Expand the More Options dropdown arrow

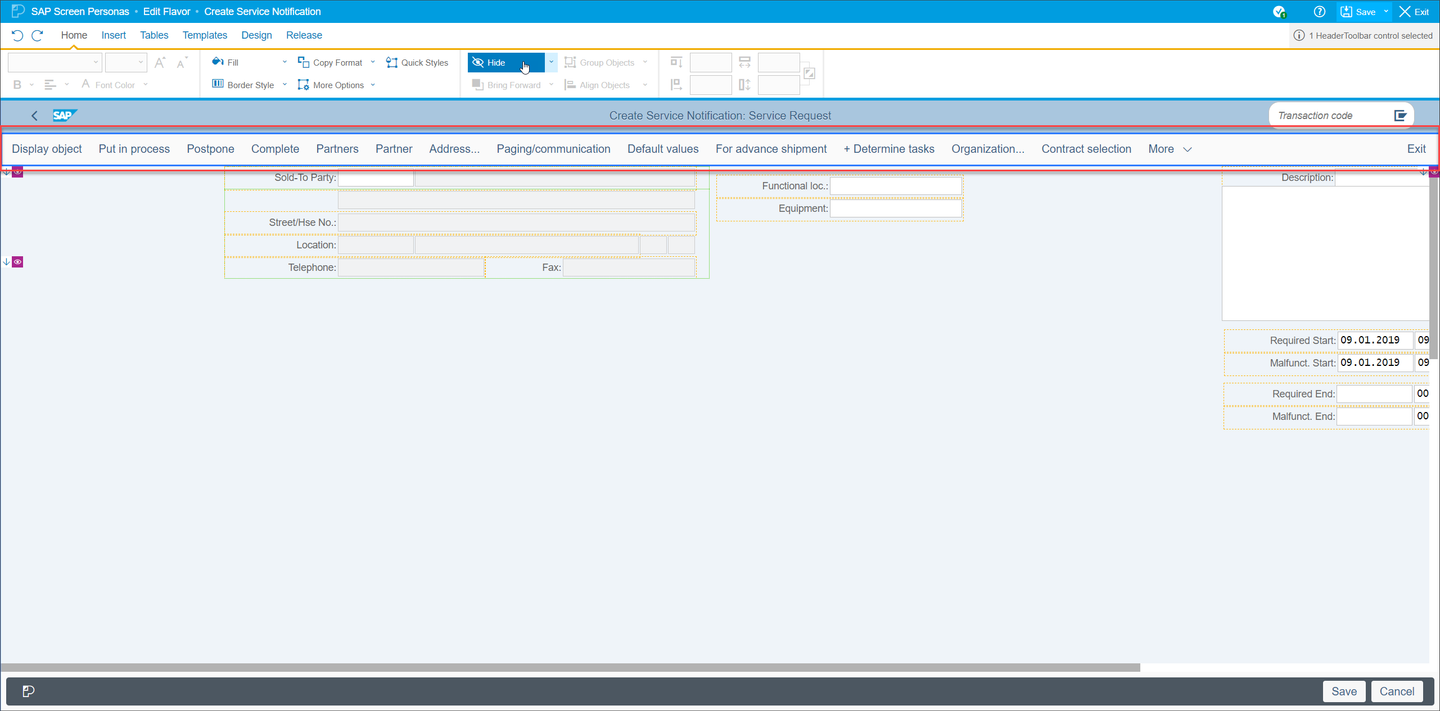(x=373, y=85)
